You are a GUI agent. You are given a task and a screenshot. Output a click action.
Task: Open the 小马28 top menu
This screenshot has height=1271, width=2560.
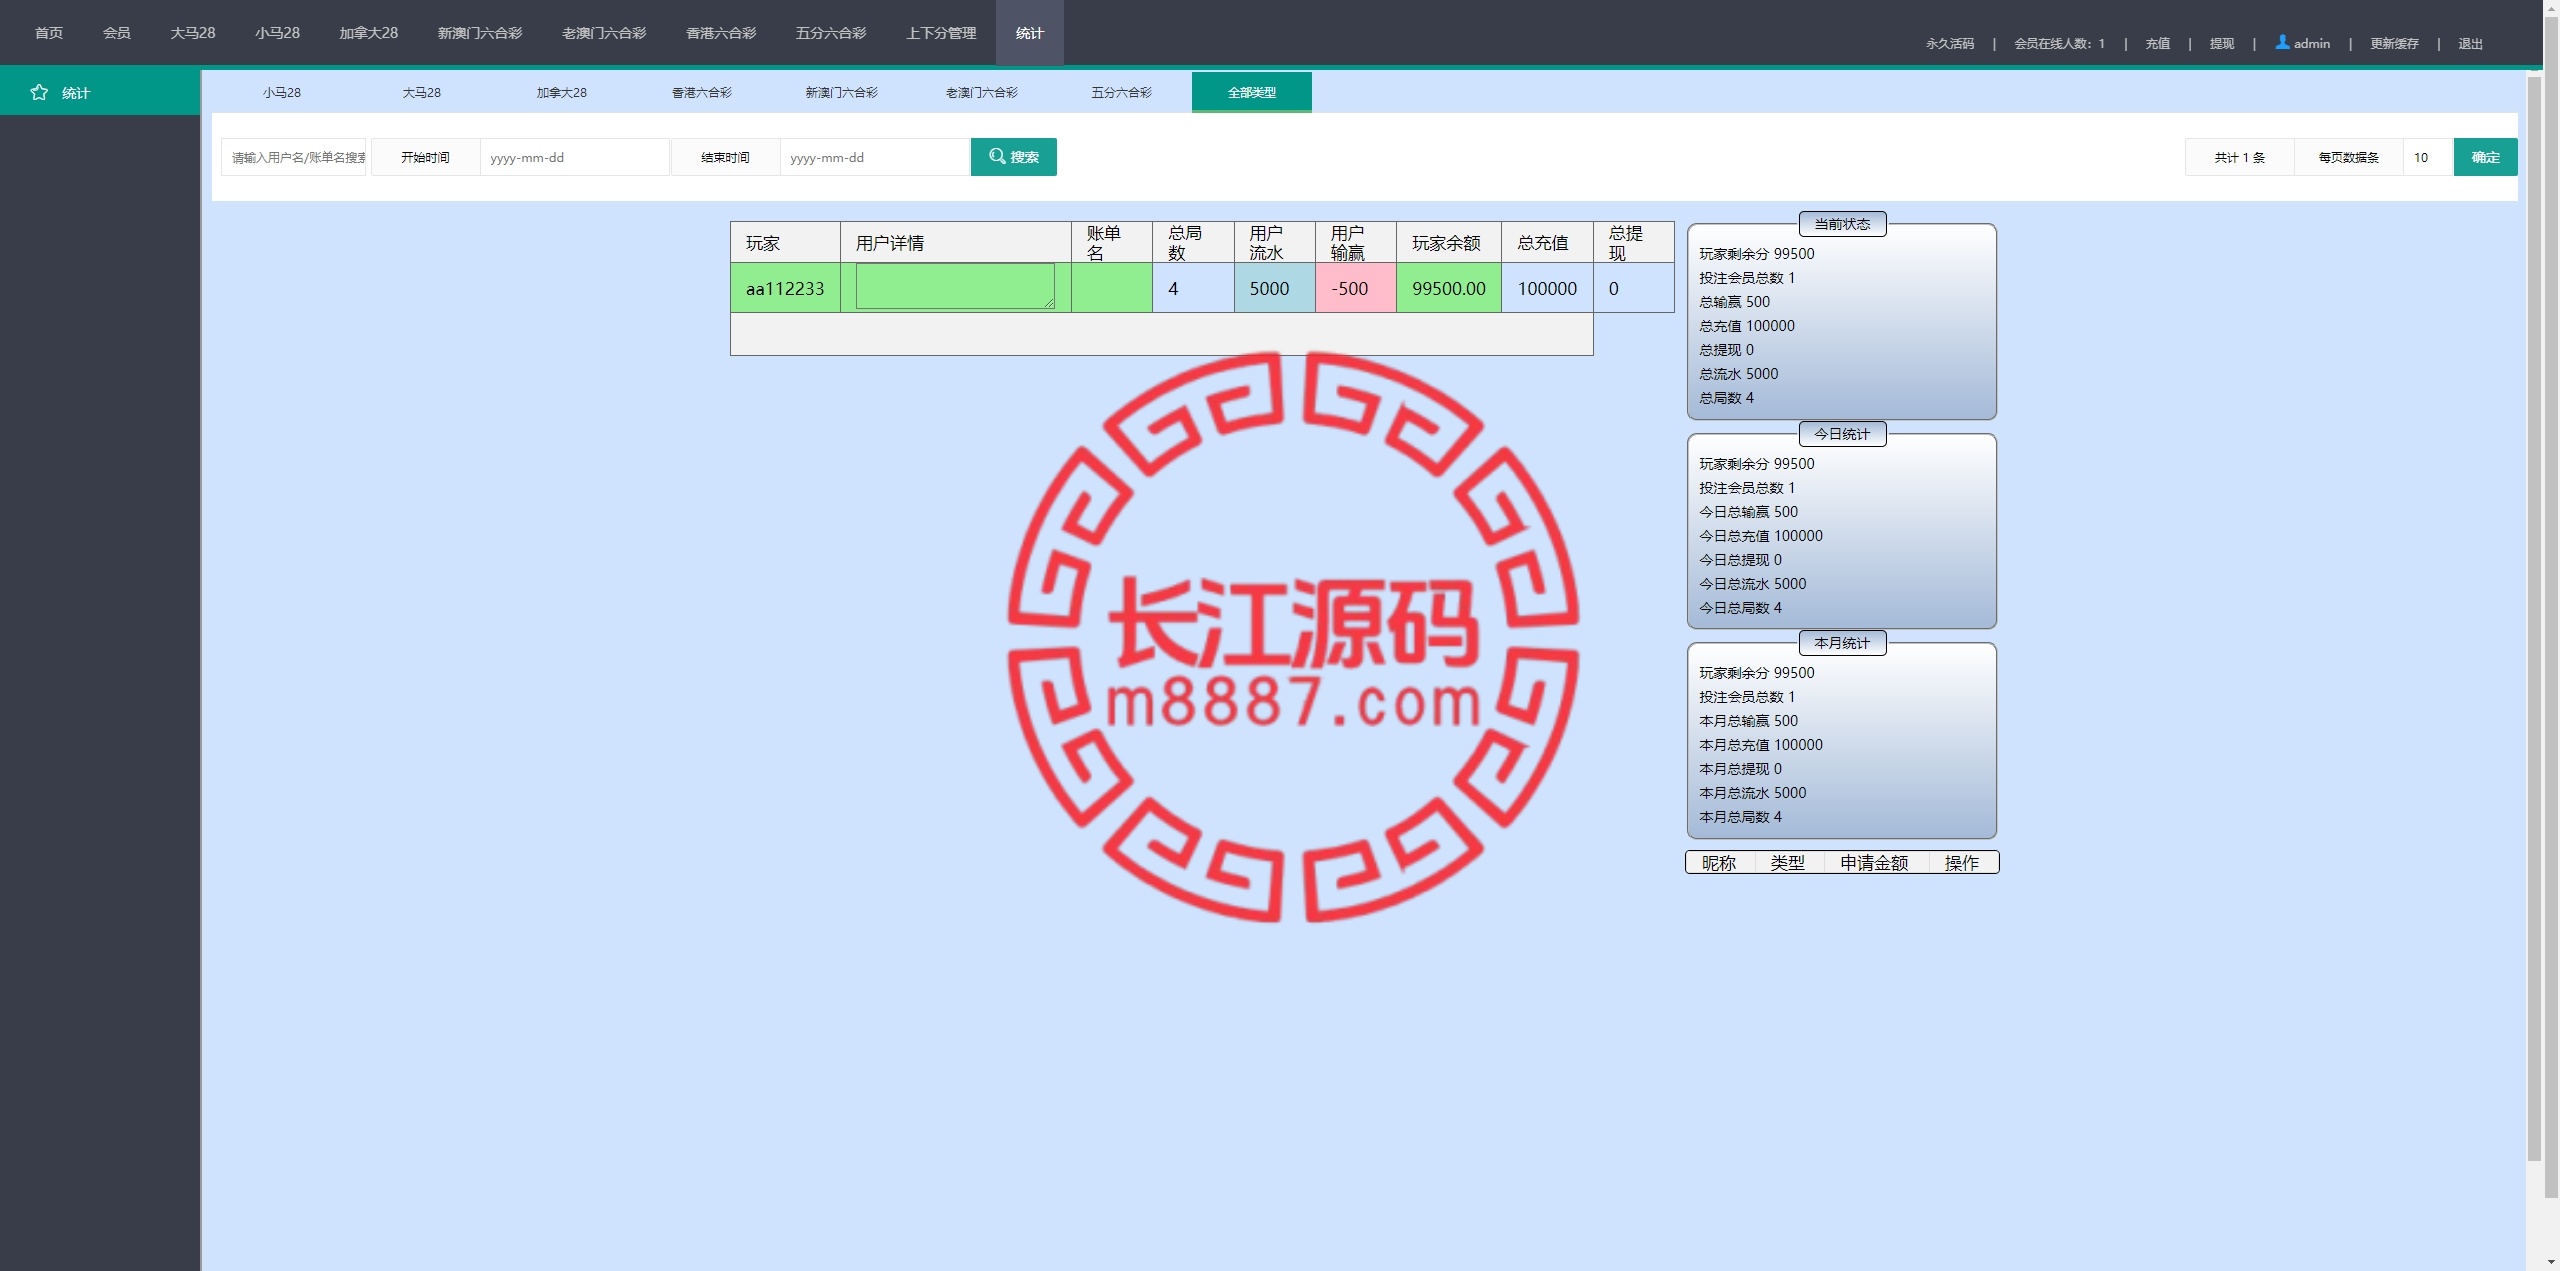click(x=277, y=33)
